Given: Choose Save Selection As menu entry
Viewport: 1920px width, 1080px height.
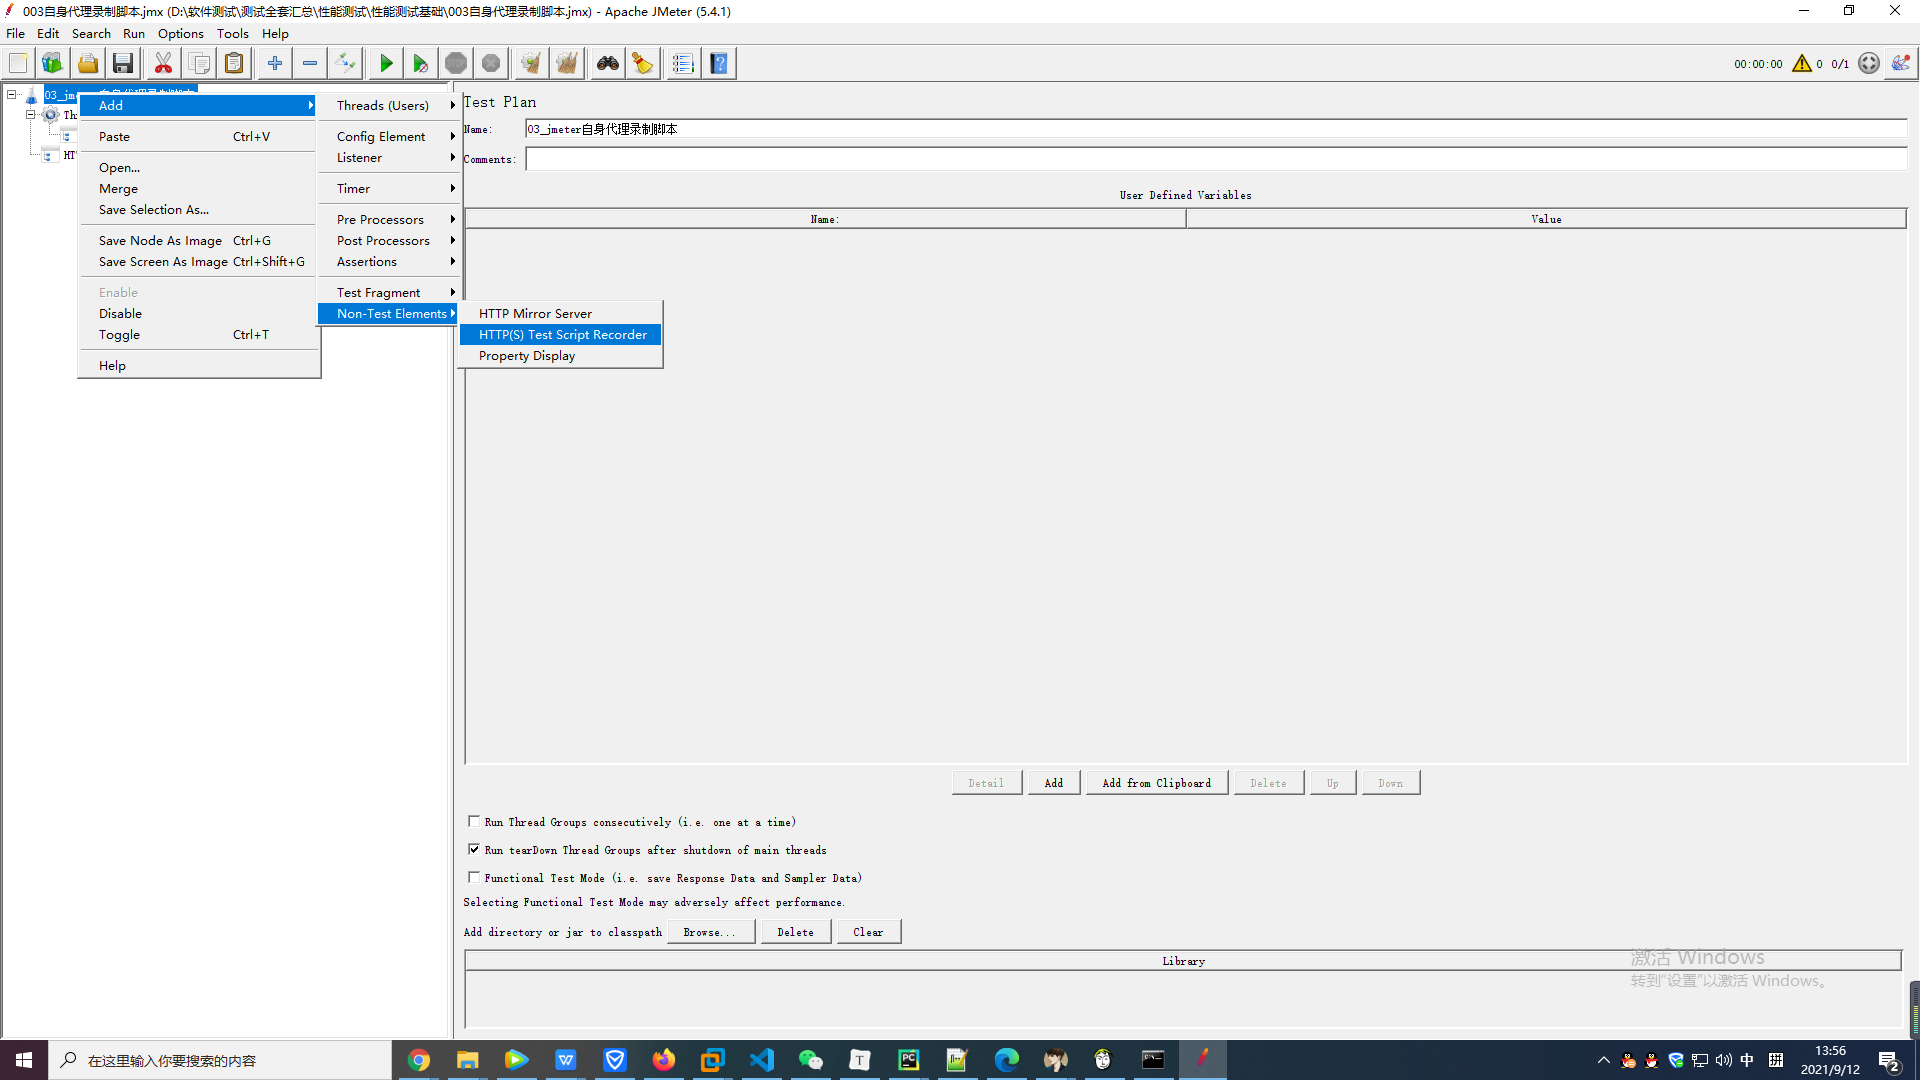Looking at the screenshot, I should (x=154, y=210).
